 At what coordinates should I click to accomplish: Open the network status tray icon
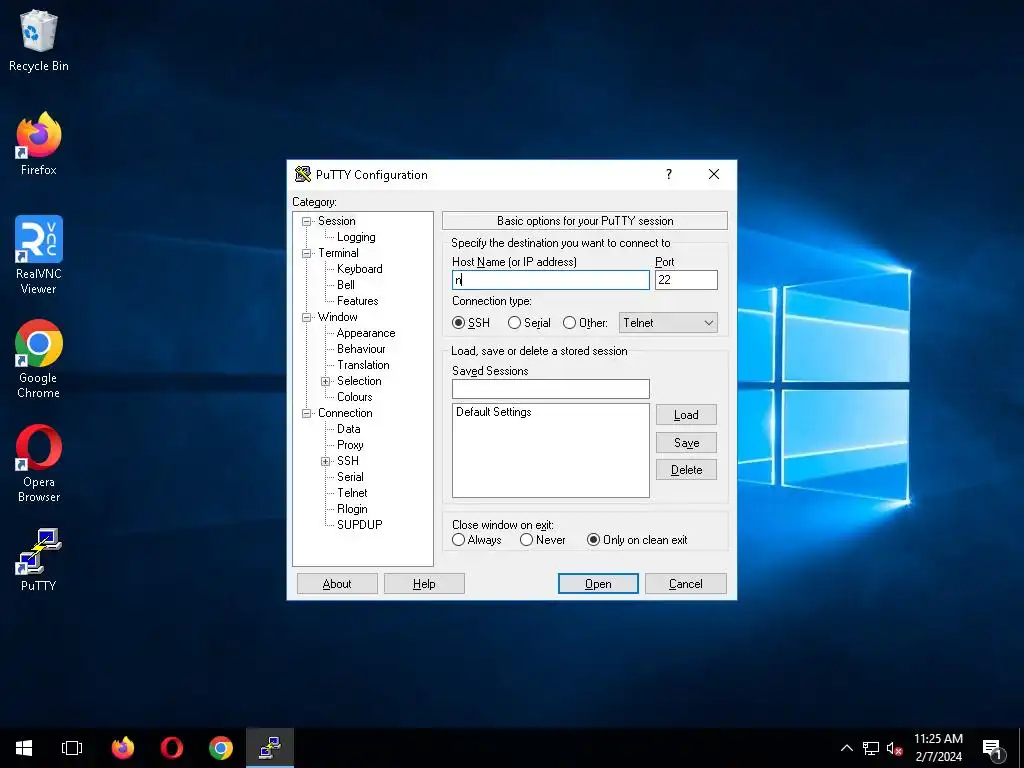tap(871, 748)
